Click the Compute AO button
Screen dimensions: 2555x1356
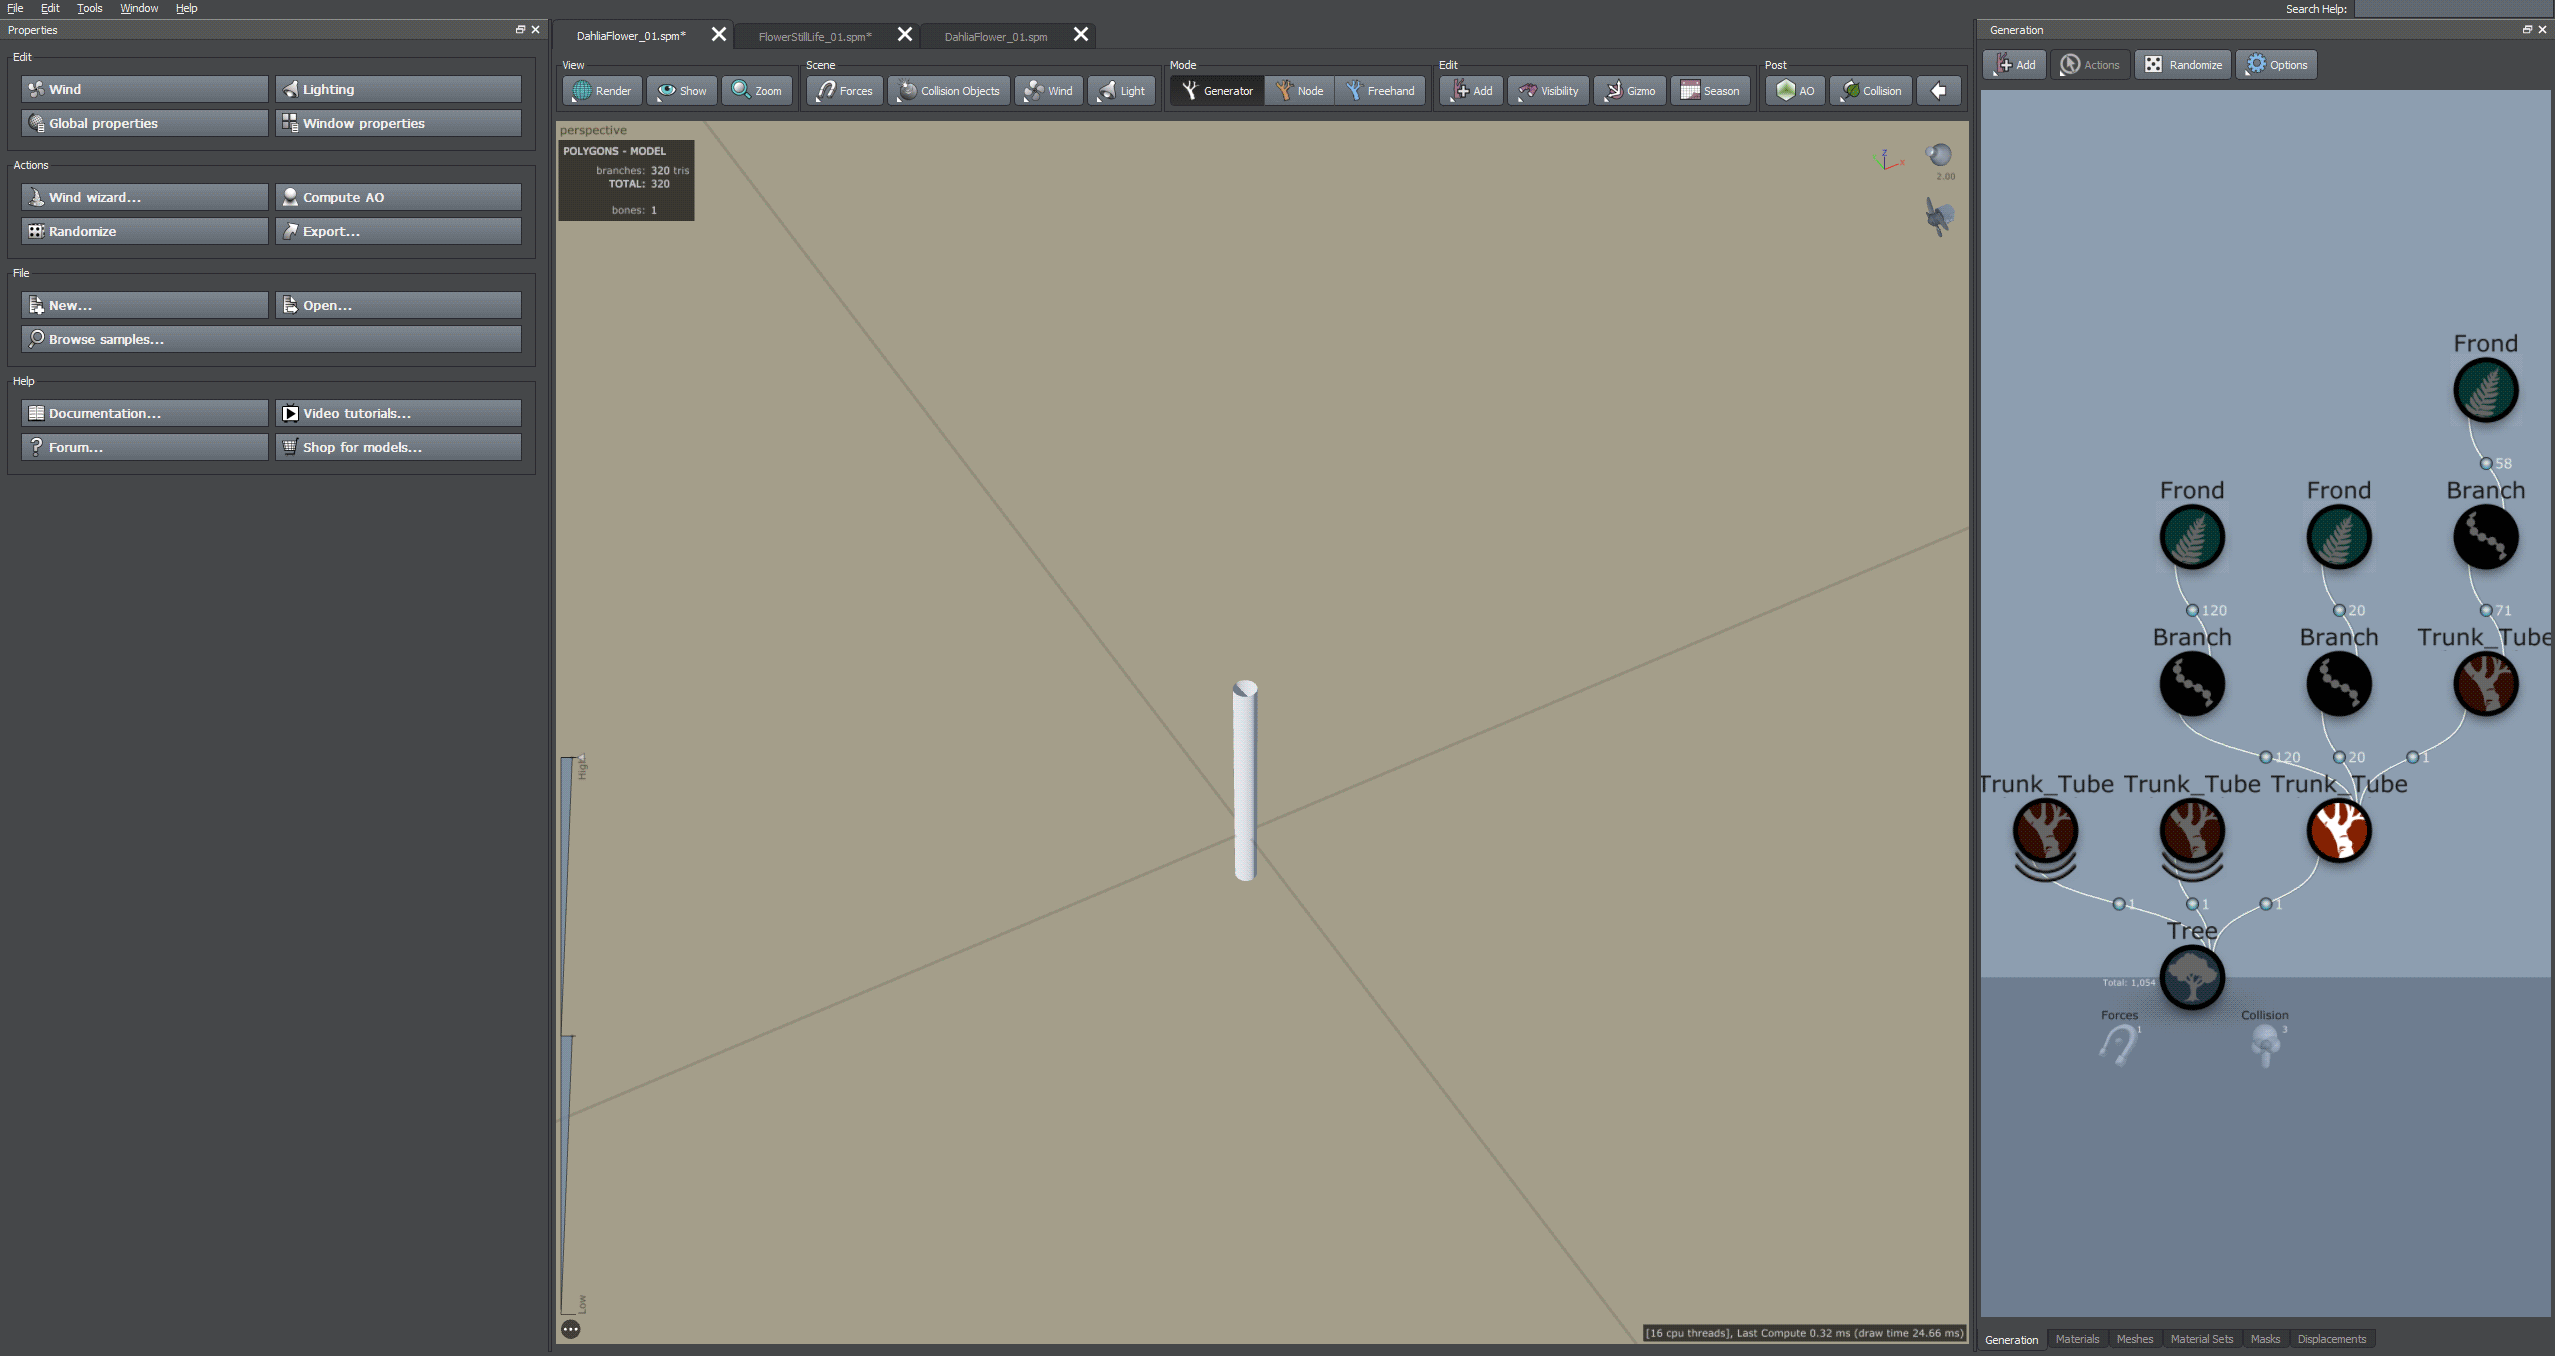(398, 197)
